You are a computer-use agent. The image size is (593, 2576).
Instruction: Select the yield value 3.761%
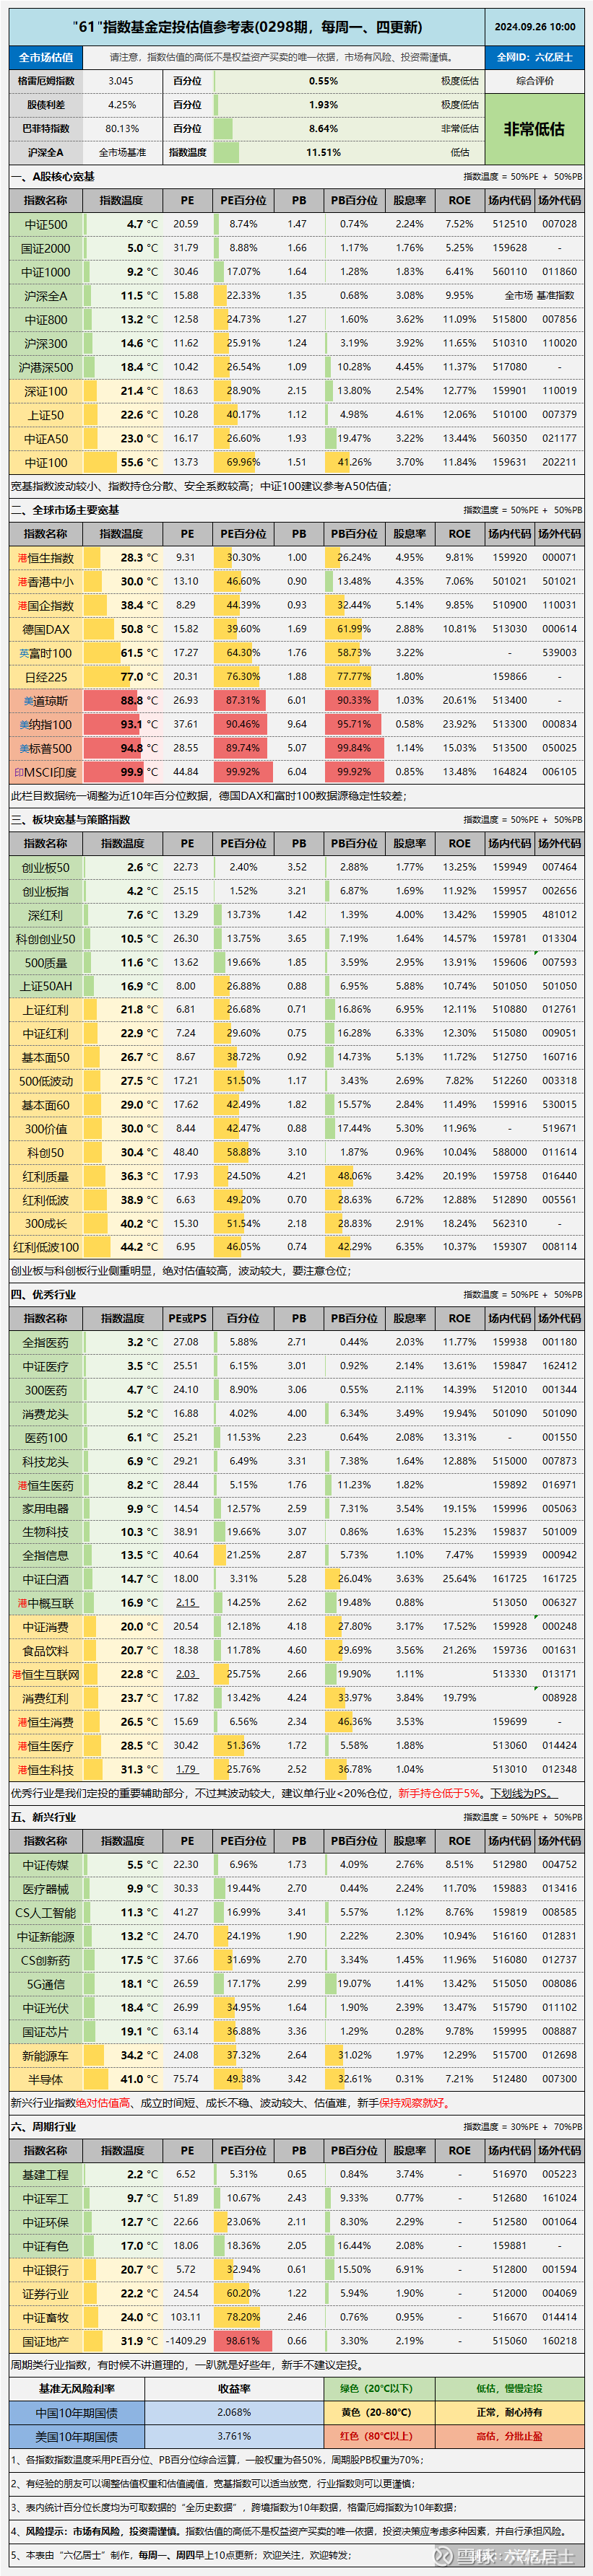tap(234, 2436)
